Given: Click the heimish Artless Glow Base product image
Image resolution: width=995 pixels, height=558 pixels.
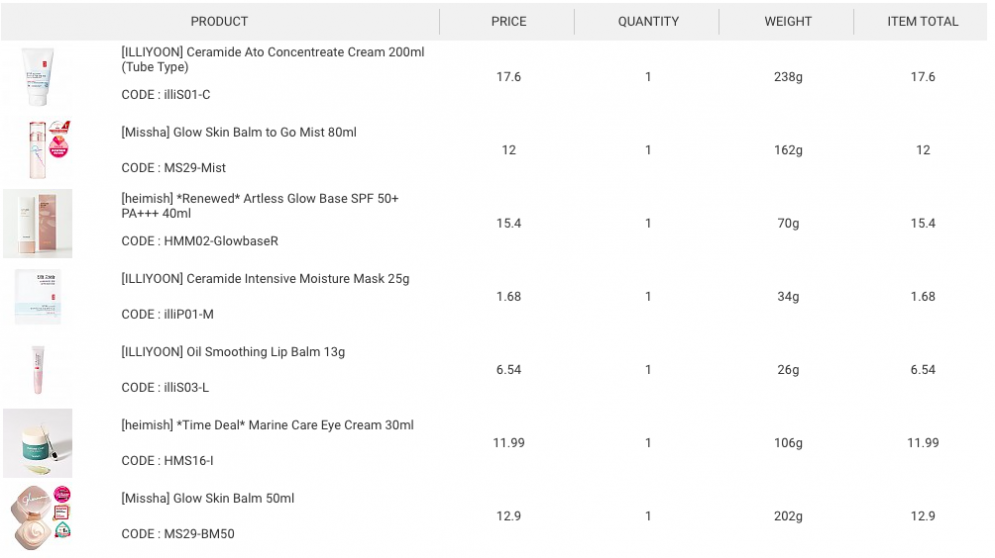Looking at the screenshot, I should click(x=38, y=223).
